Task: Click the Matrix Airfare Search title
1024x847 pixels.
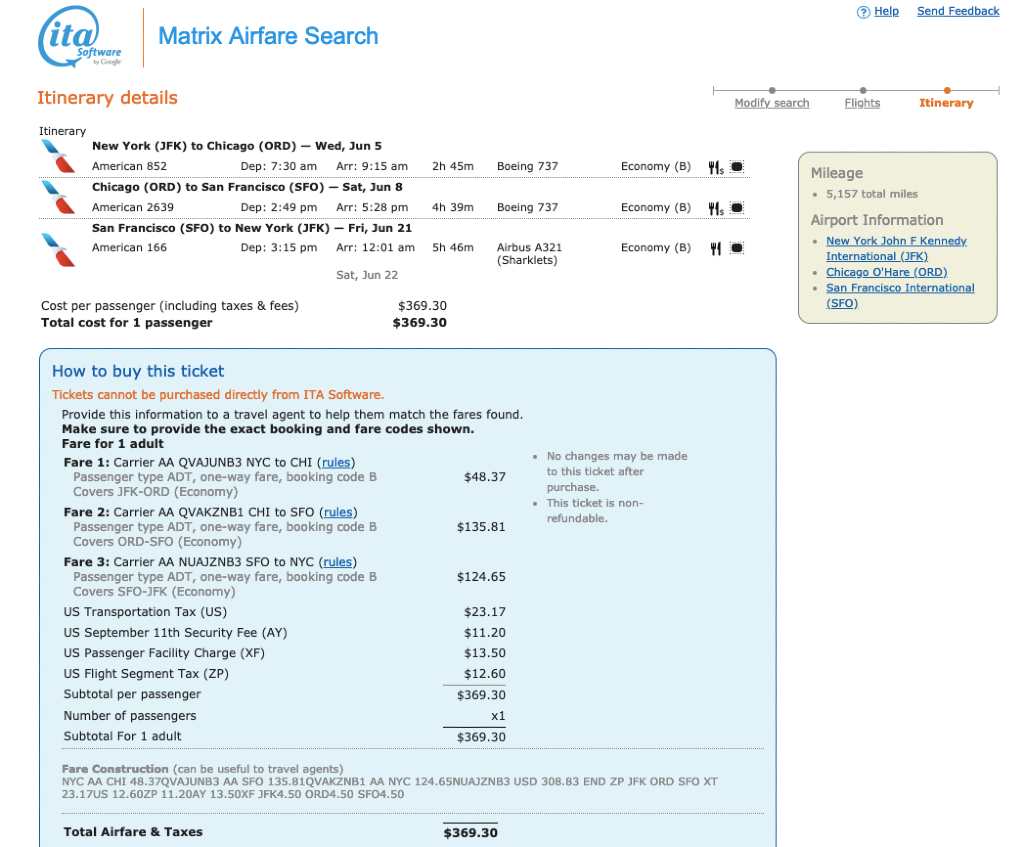Action: click(x=268, y=36)
